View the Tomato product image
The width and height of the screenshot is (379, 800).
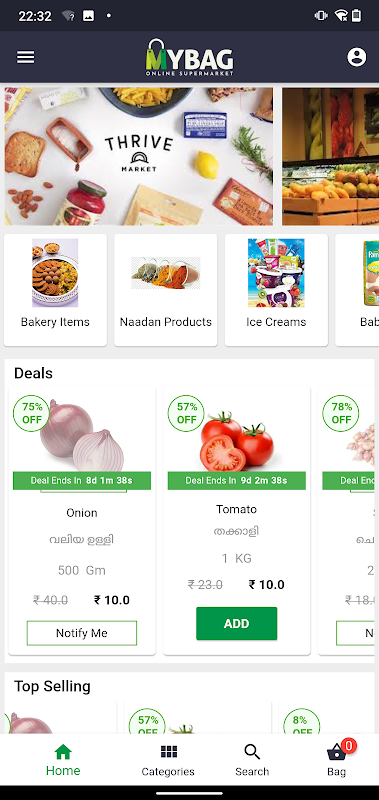click(x=237, y=441)
